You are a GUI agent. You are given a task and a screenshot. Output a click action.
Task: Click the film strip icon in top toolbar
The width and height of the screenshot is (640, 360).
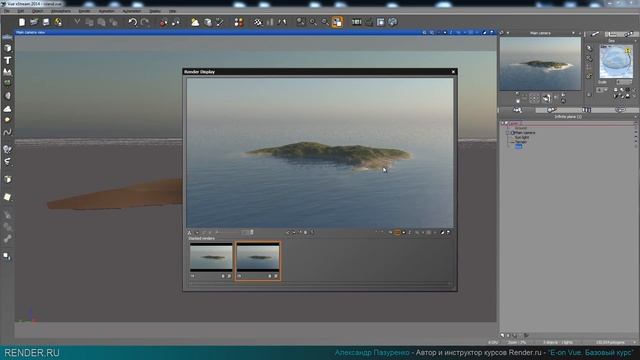(356, 22)
